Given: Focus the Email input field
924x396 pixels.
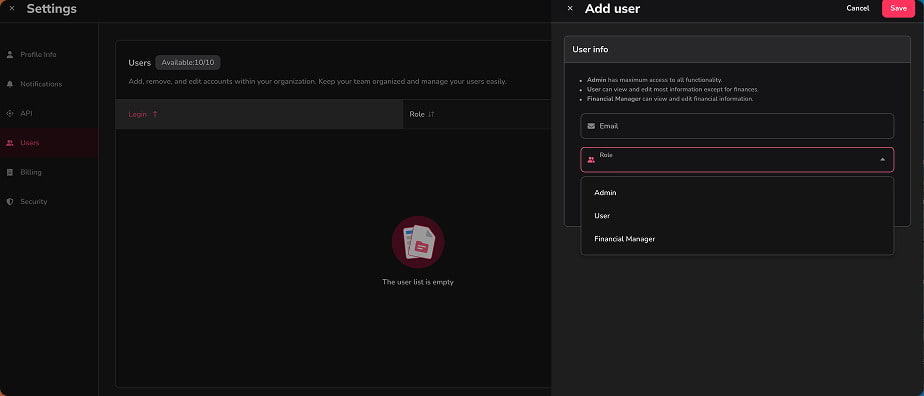Looking at the screenshot, I should [737, 126].
